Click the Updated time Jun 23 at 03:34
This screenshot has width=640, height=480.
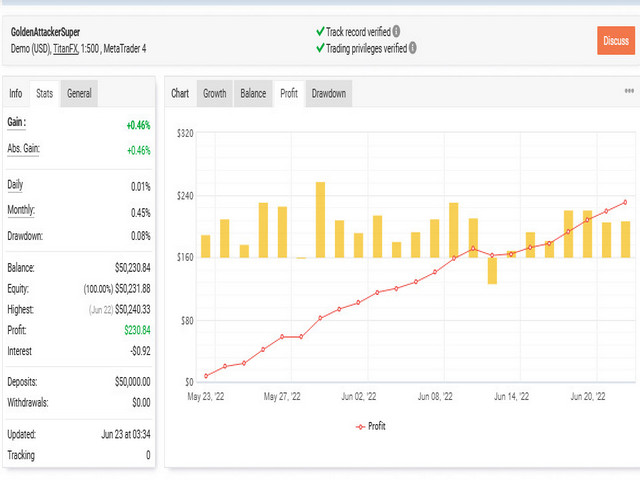pos(126,434)
